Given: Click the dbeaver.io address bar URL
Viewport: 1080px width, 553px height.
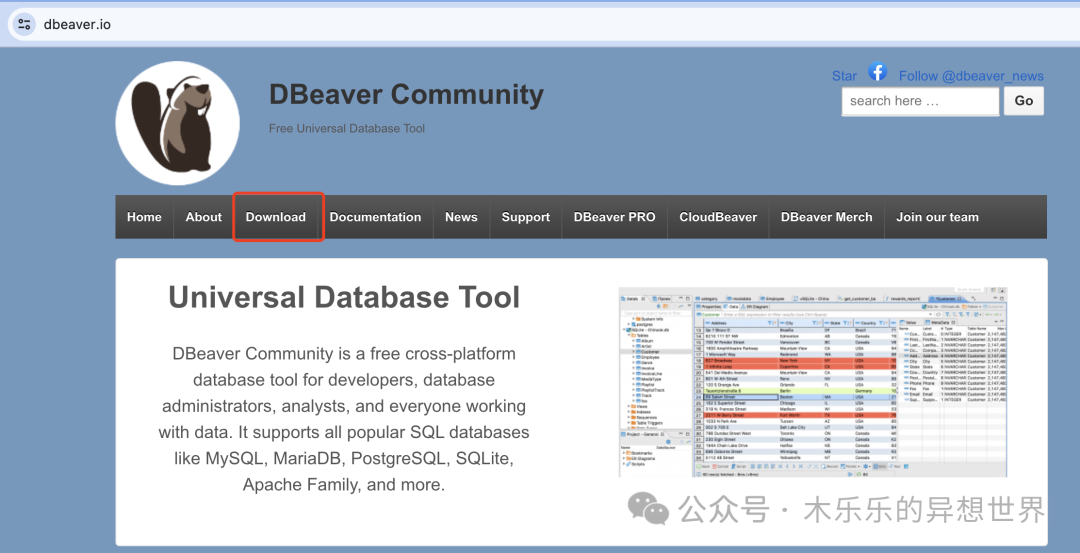Looking at the screenshot, I should coord(77,24).
